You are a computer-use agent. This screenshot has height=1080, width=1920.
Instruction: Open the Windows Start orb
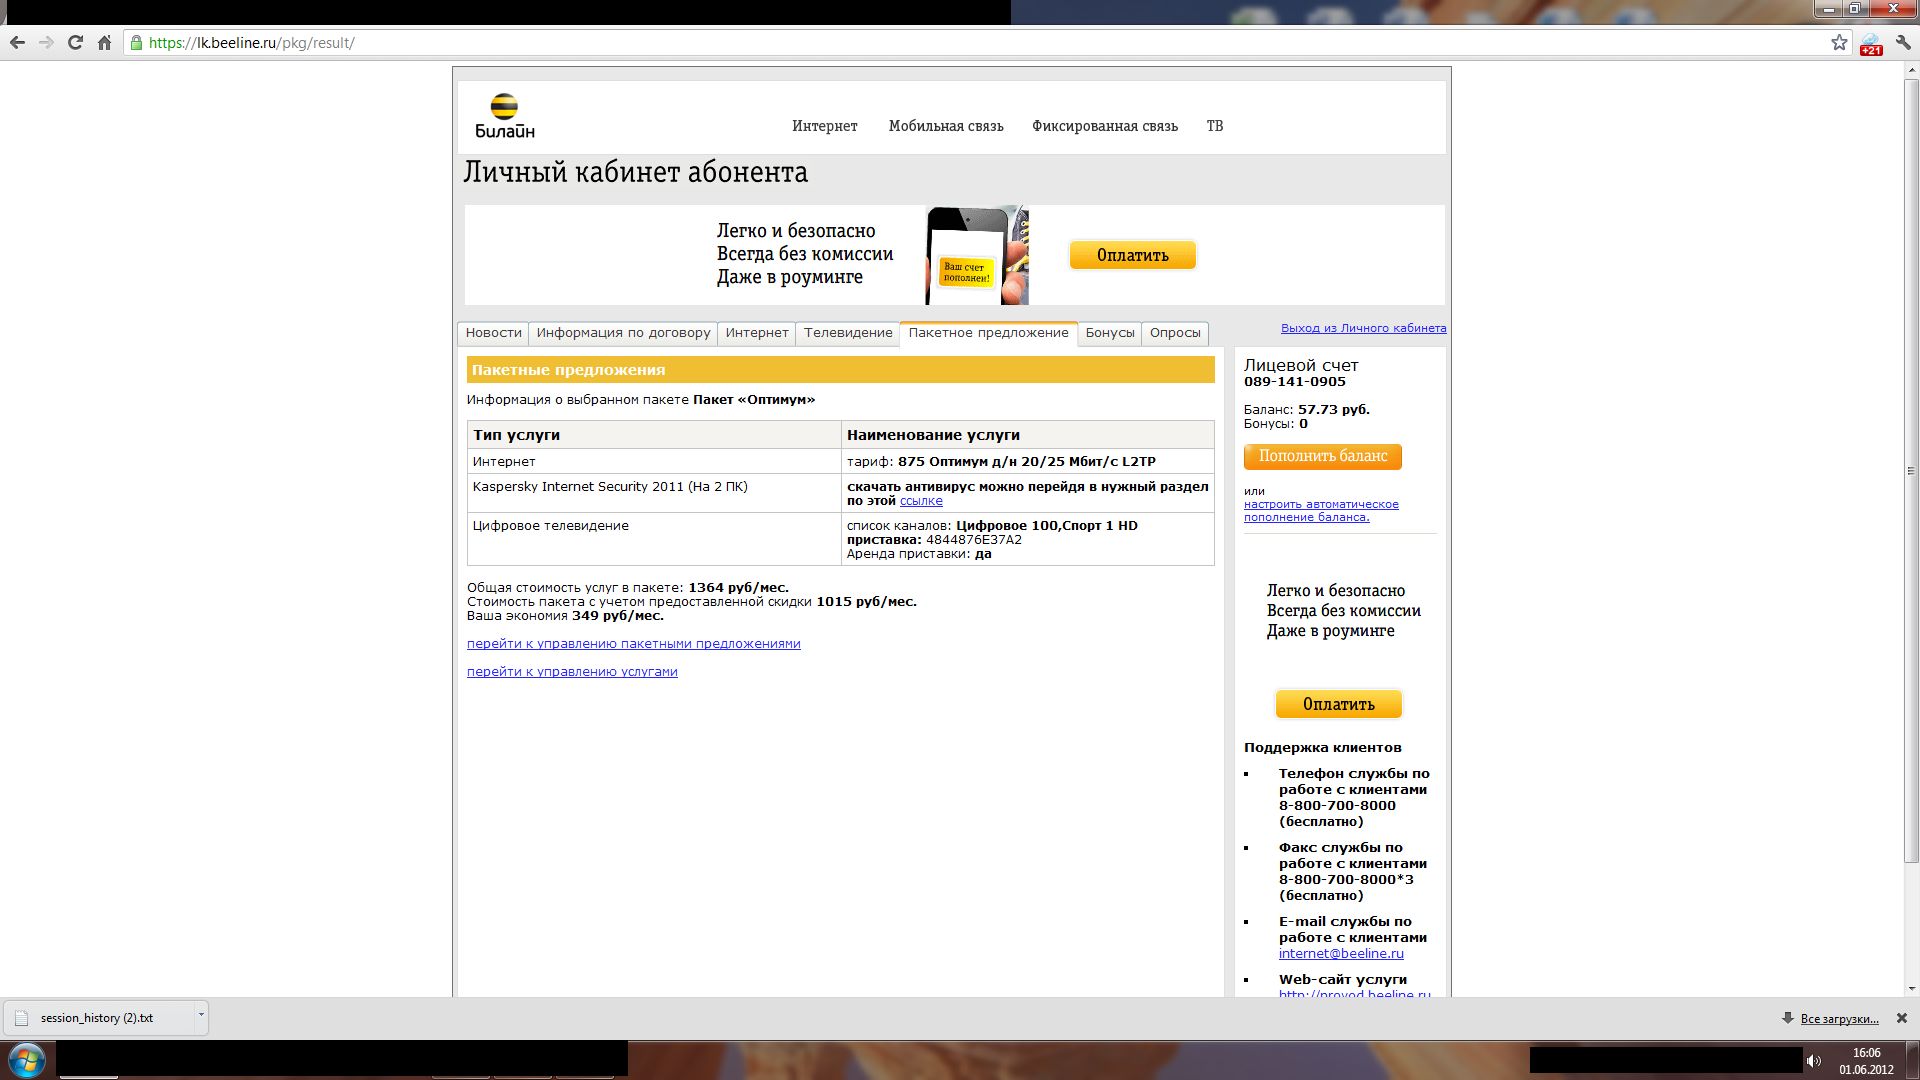26,1060
